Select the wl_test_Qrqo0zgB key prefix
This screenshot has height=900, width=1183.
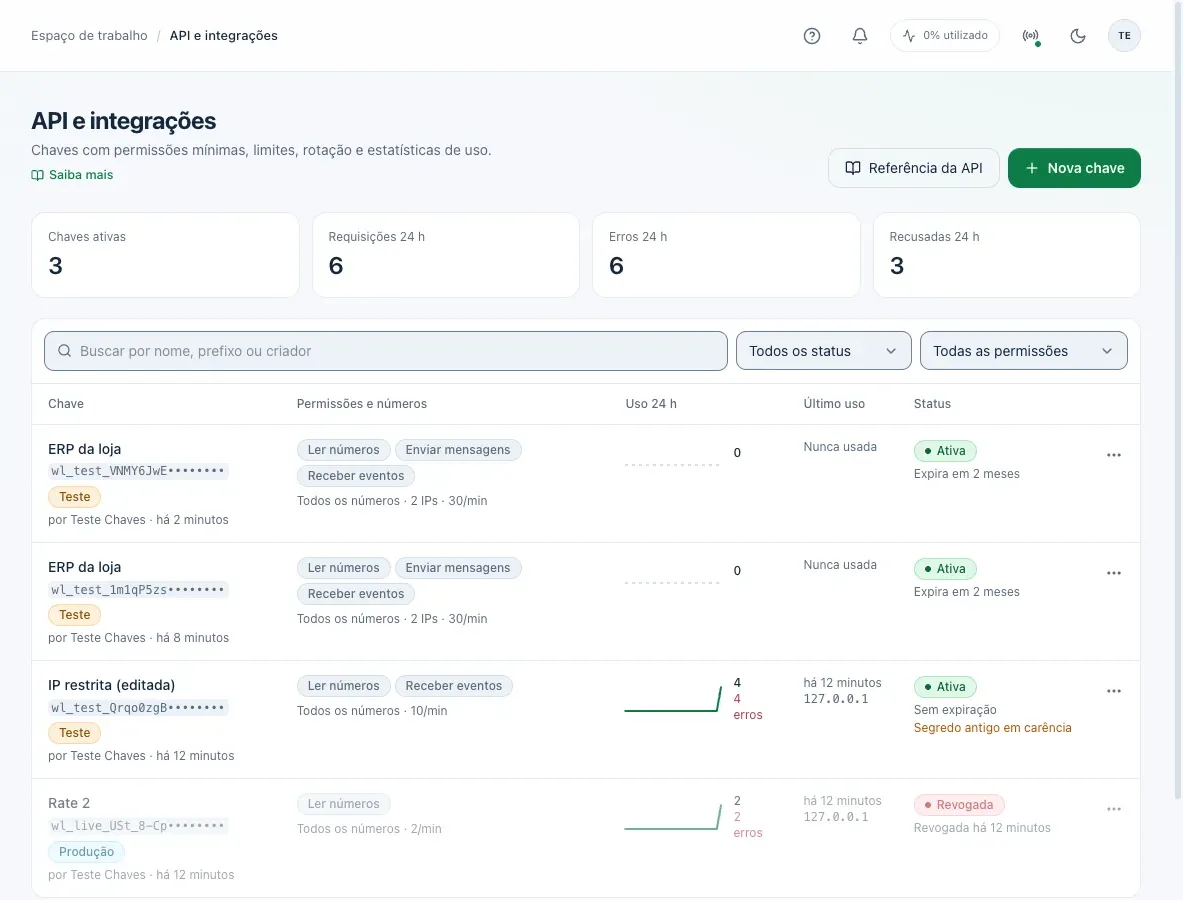pyautogui.click(x=138, y=708)
